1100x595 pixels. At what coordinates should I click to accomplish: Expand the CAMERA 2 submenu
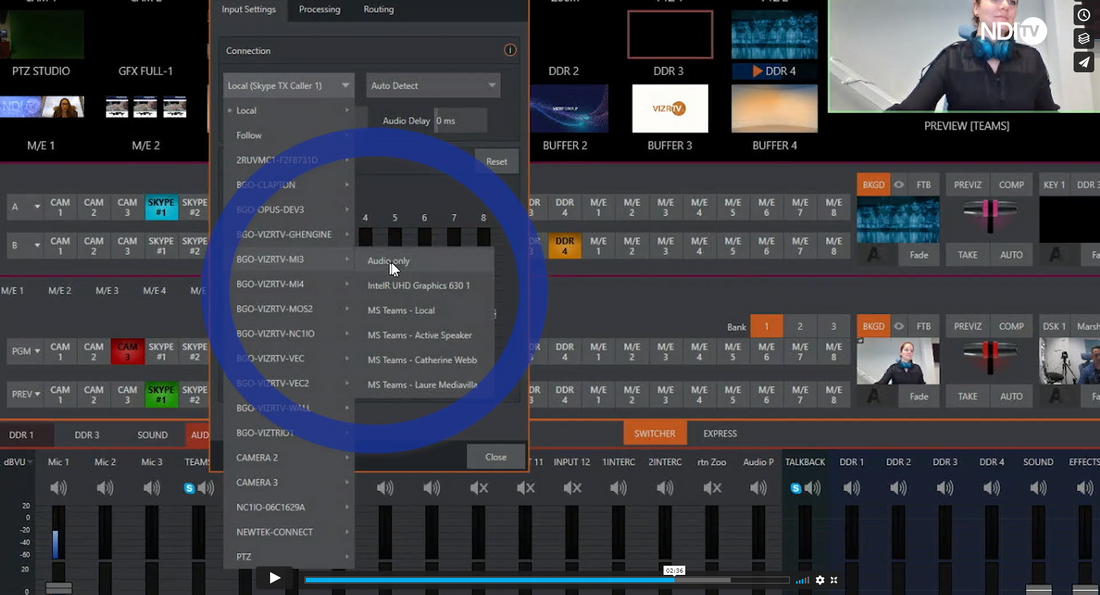point(288,457)
